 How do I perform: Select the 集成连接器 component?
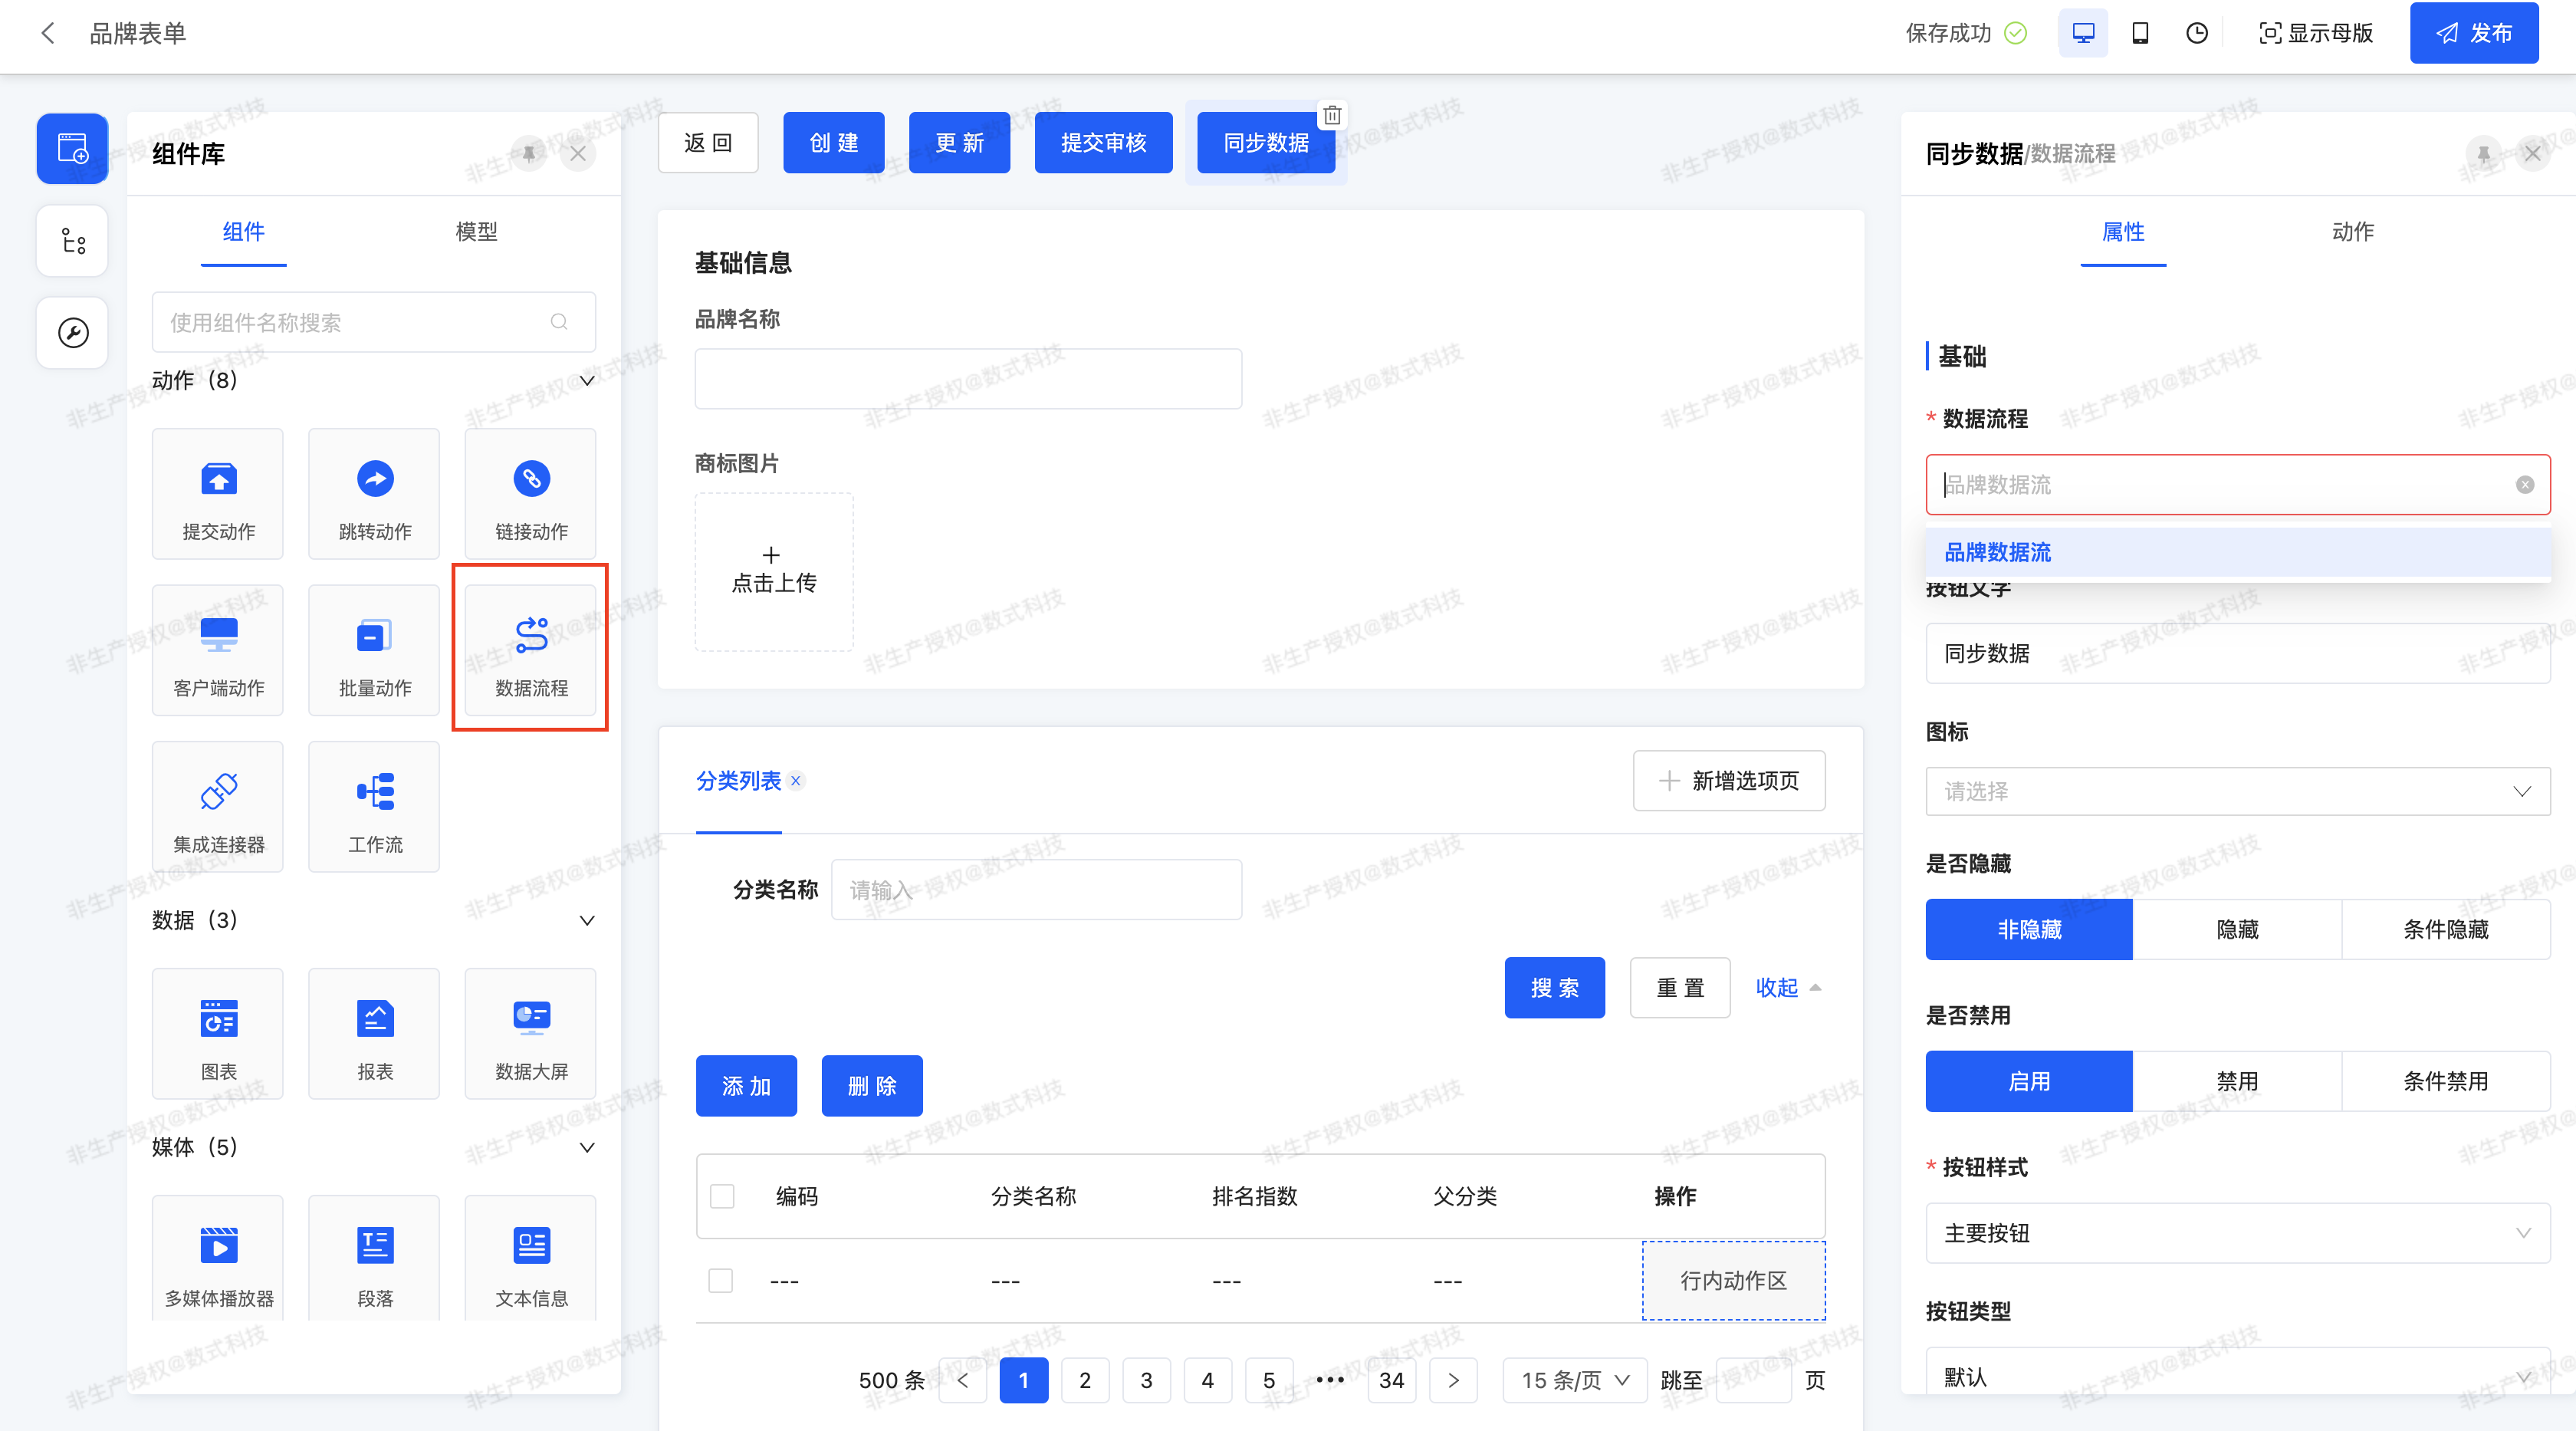coord(218,806)
